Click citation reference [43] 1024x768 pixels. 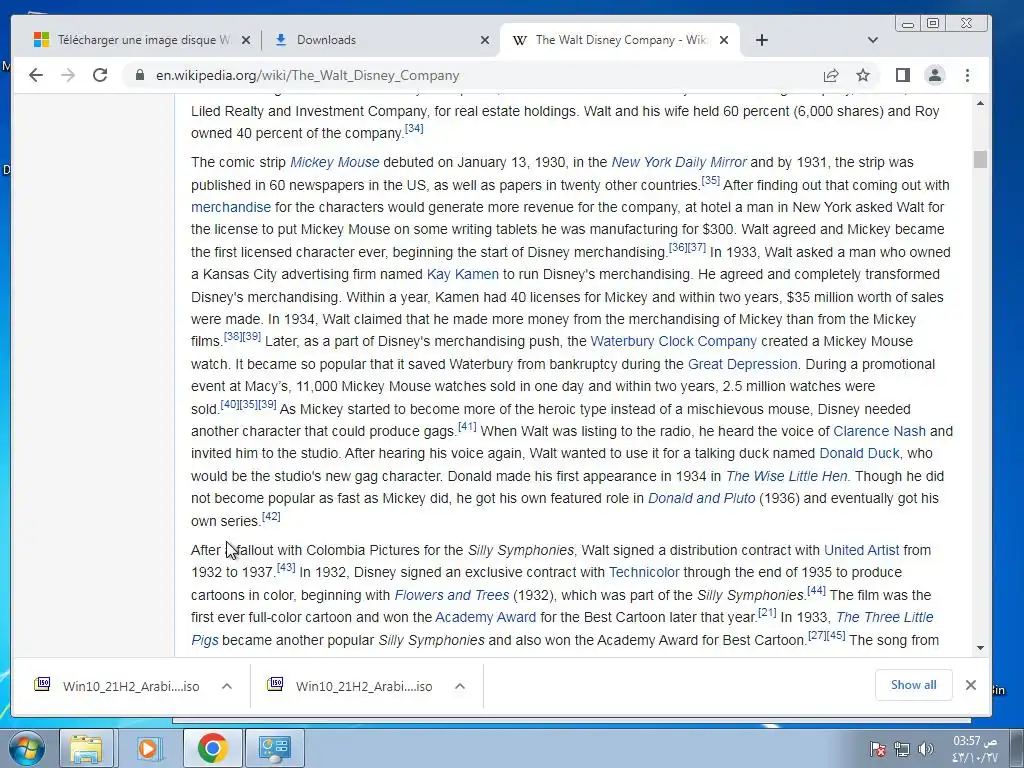tap(286, 567)
